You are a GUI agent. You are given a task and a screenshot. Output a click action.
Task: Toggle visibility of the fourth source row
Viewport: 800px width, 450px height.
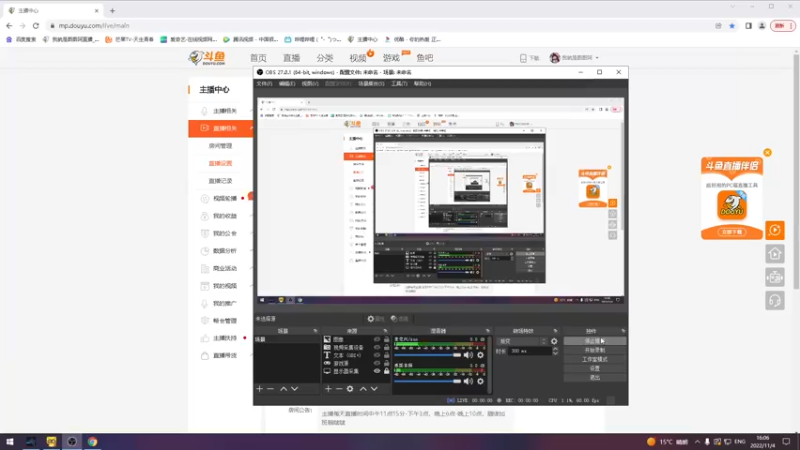click(x=377, y=363)
